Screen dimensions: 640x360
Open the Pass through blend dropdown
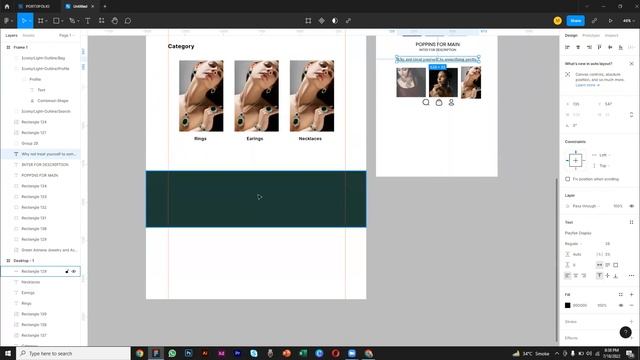click(586, 206)
